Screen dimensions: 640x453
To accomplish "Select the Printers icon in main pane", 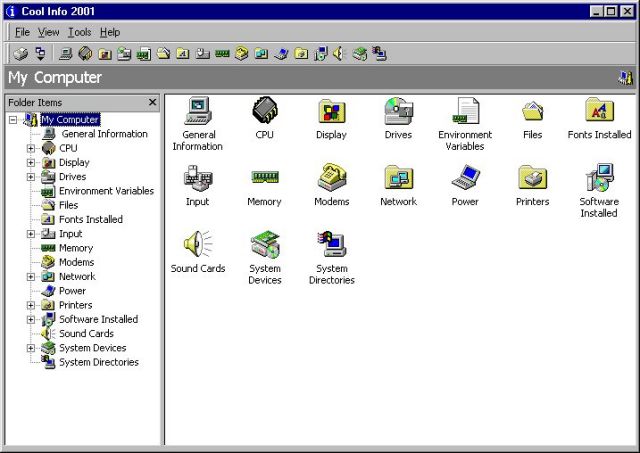I will pyautogui.click(x=533, y=177).
